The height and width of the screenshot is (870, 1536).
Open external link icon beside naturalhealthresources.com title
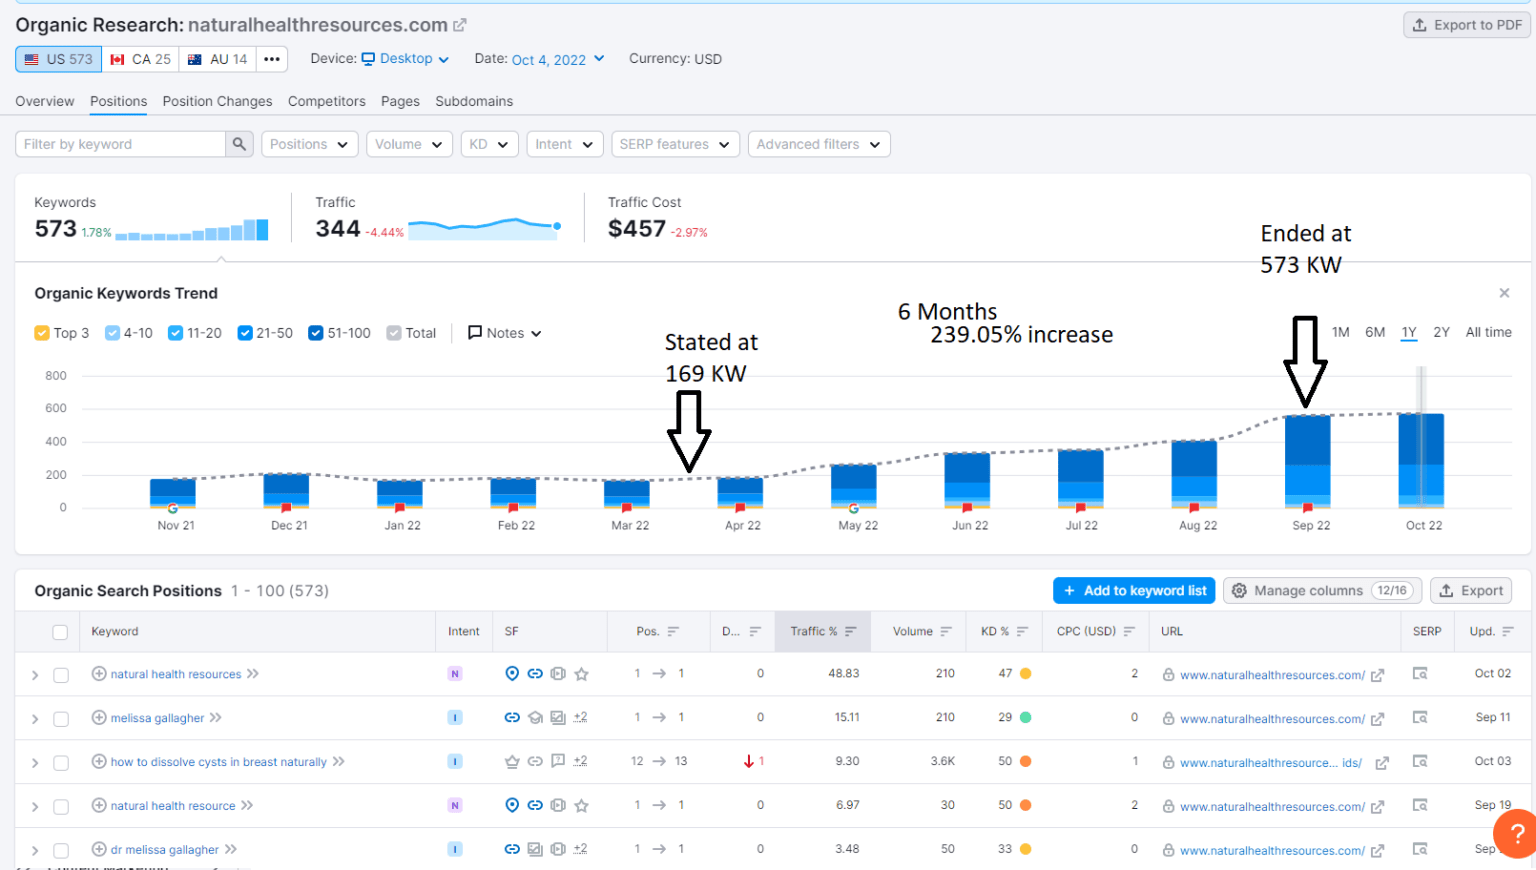pos(460,25)
